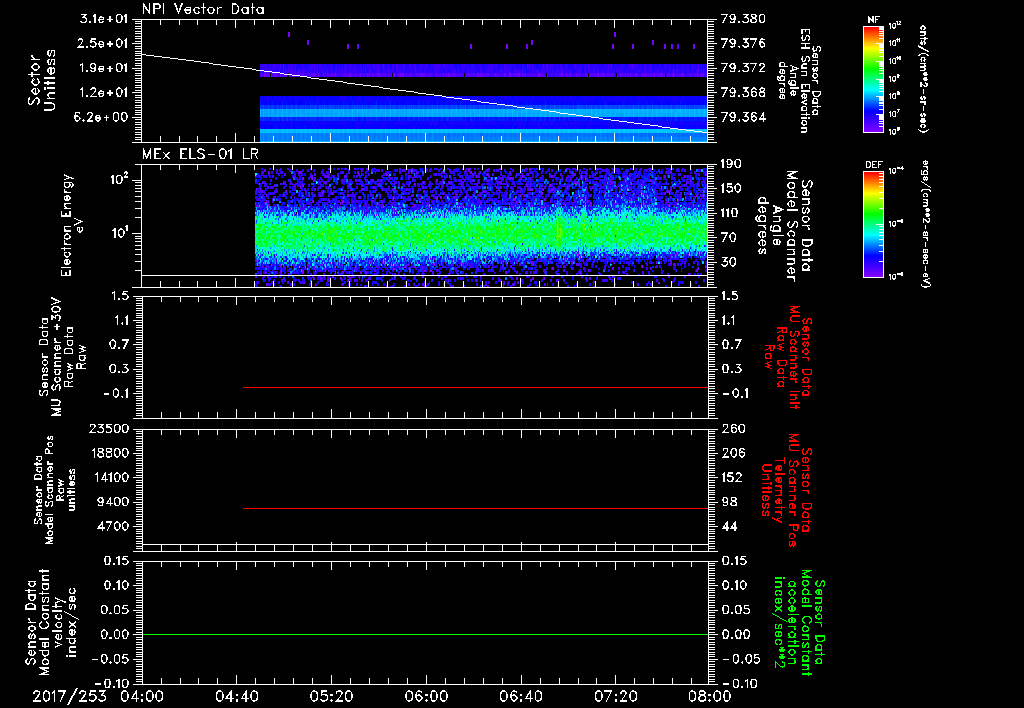The height and width of the screenshot is (708, 1024).
Task: Click the '2017/253' date label
Action: click(69, 696)
